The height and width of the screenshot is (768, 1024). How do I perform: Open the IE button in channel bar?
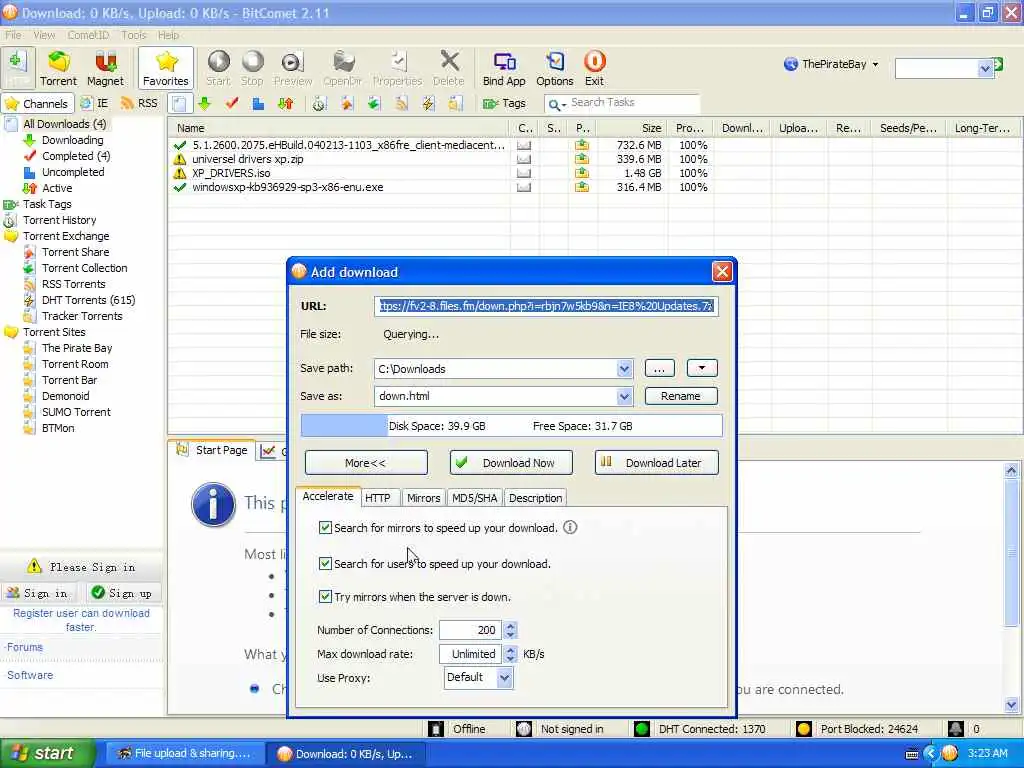(95, 103)
